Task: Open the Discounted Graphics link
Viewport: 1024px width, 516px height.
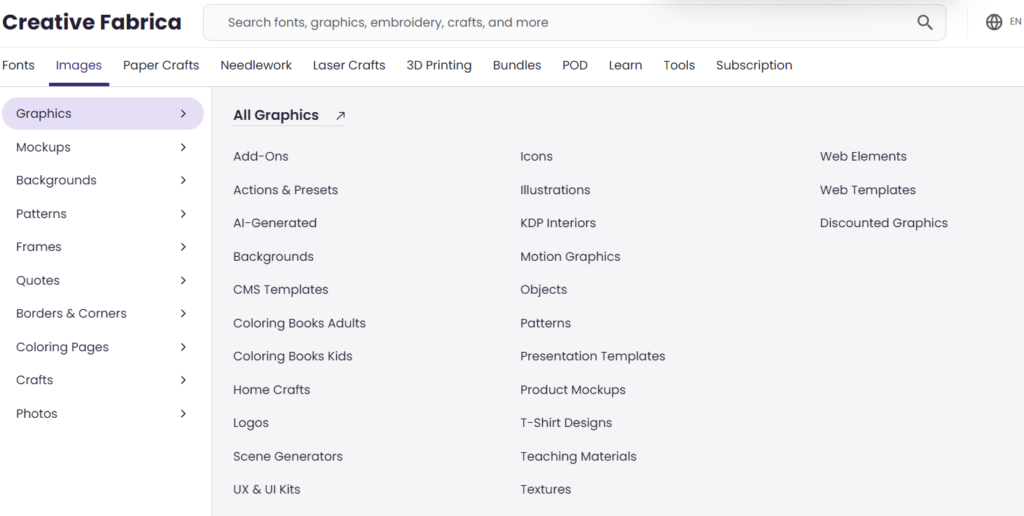Action: 884,223
